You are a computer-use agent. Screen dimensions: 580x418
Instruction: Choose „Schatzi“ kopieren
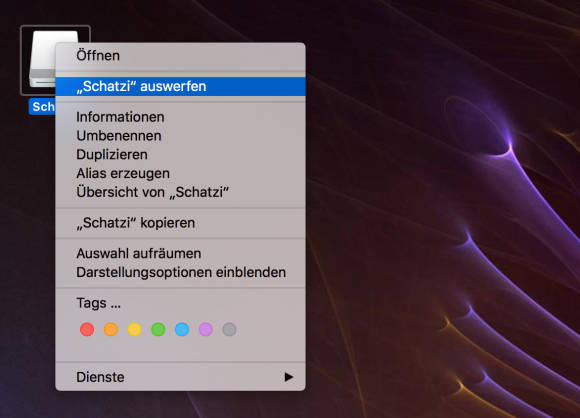point(181,223)
